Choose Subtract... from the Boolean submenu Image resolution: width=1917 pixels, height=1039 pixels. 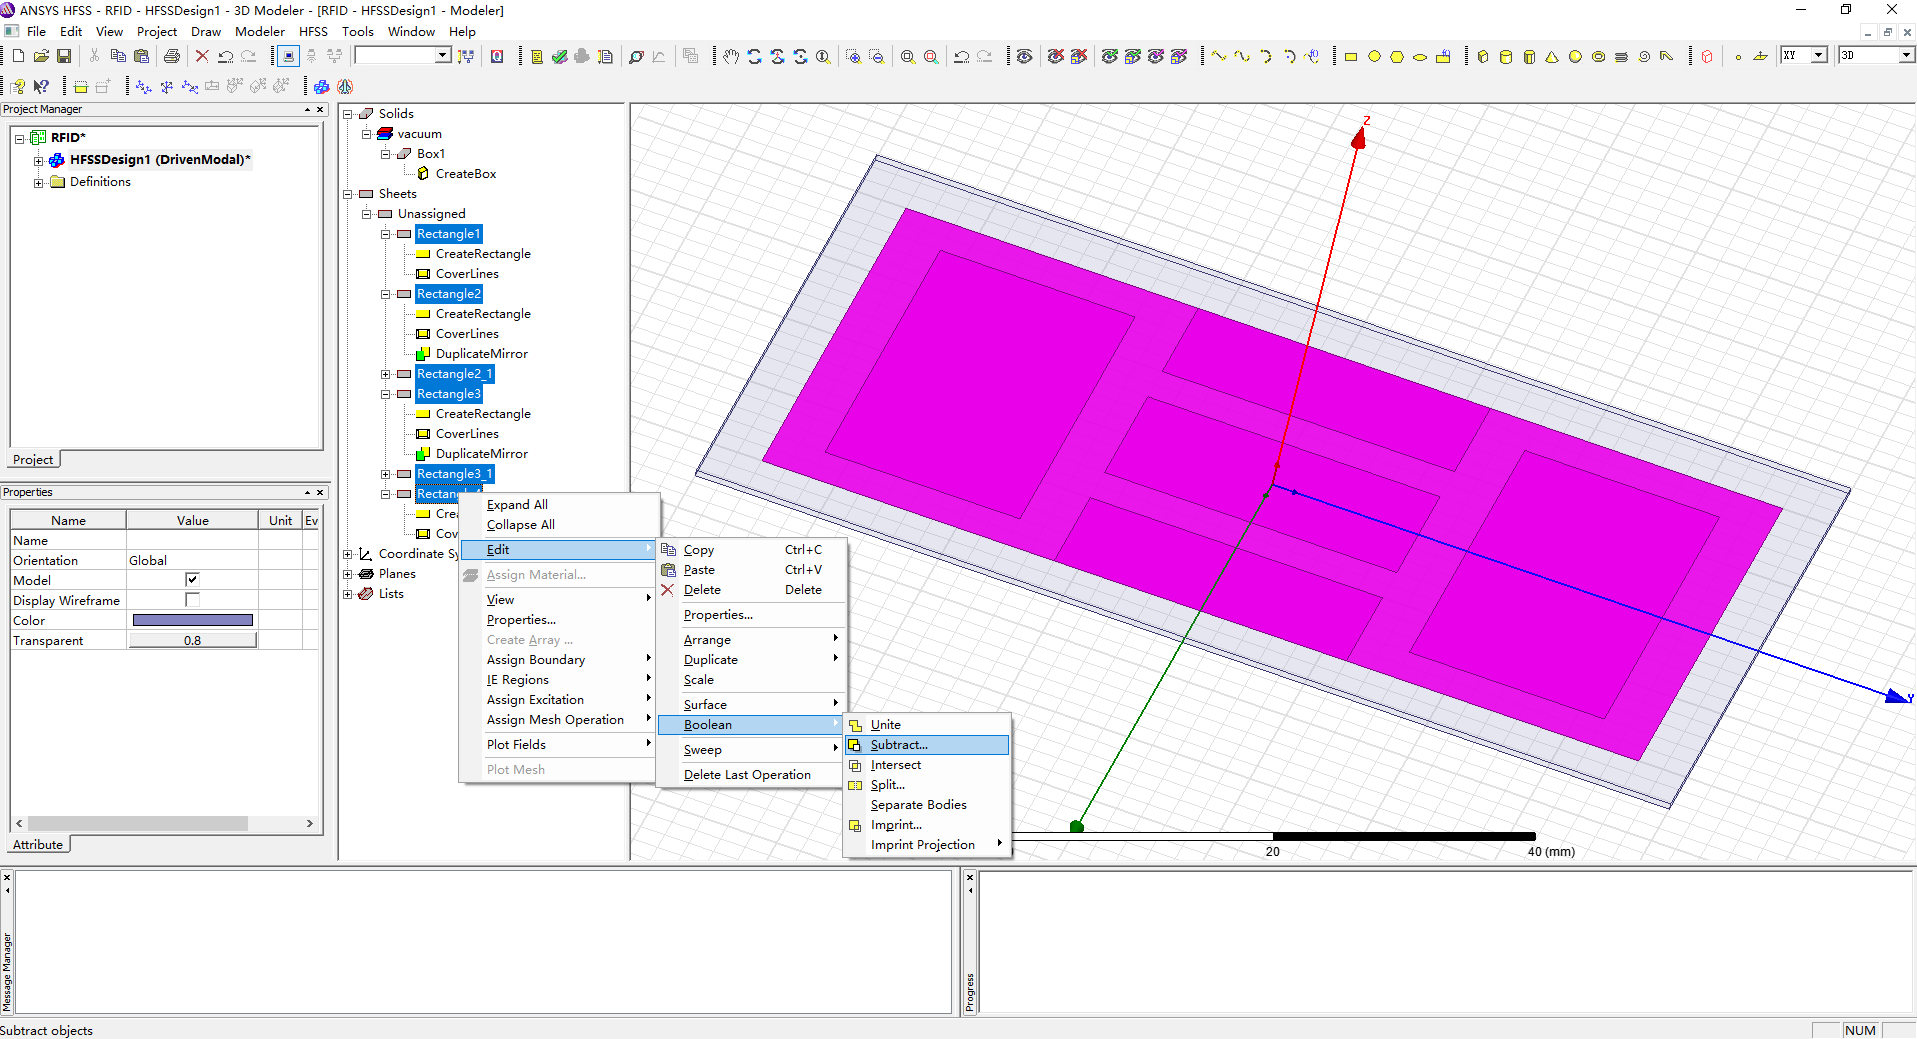898,745
